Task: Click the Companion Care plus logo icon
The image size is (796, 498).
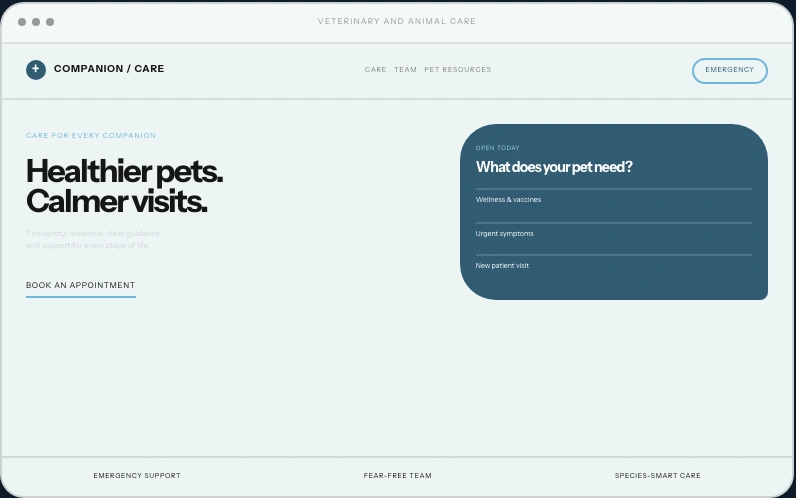Action: (36, 70)
